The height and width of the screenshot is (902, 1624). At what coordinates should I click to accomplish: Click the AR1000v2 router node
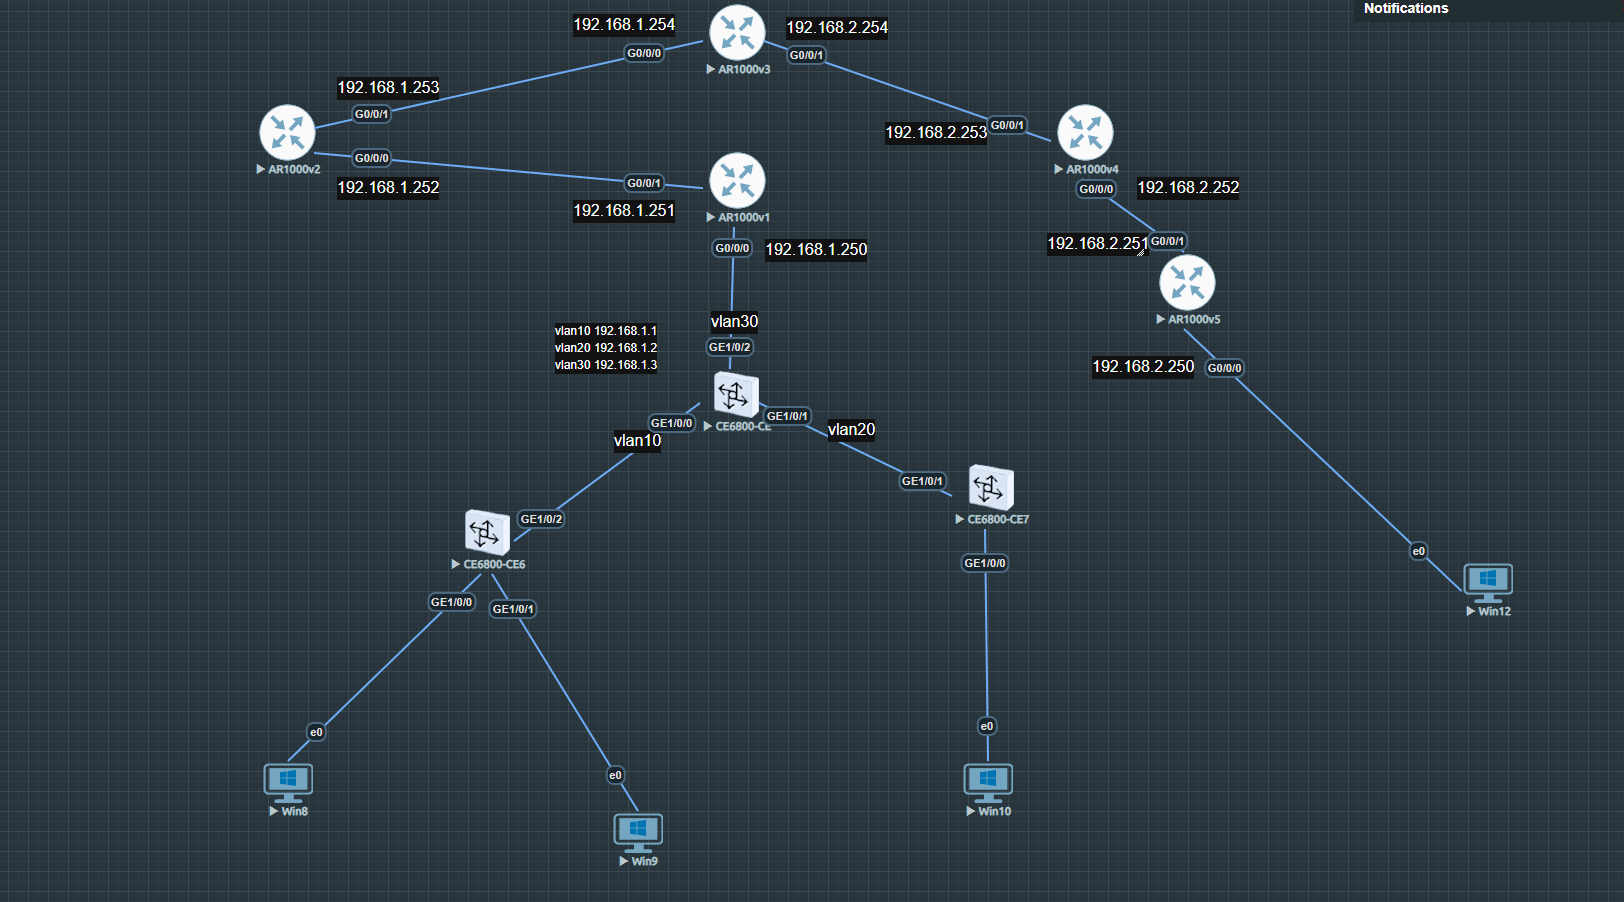pos(287,132)
